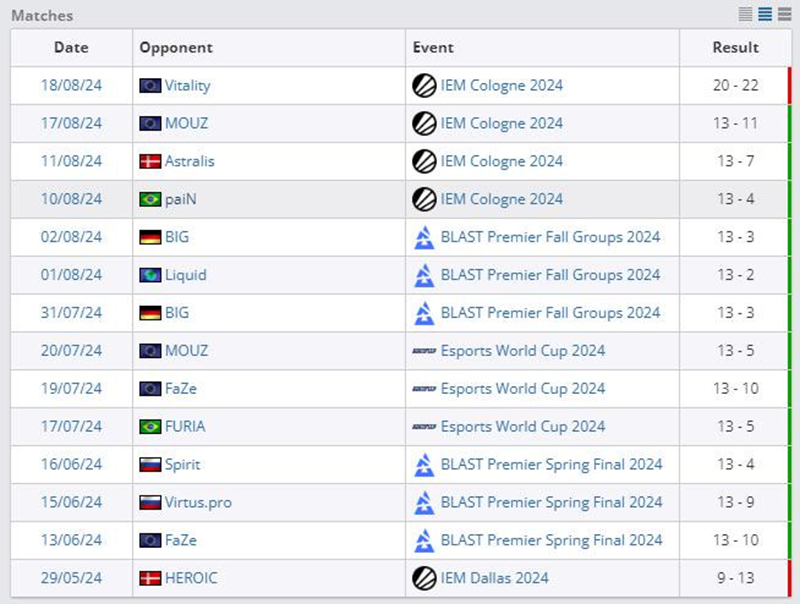The image size is (800, 604).
Task: Open the Vitality opponent link
Action: [187, 85]
